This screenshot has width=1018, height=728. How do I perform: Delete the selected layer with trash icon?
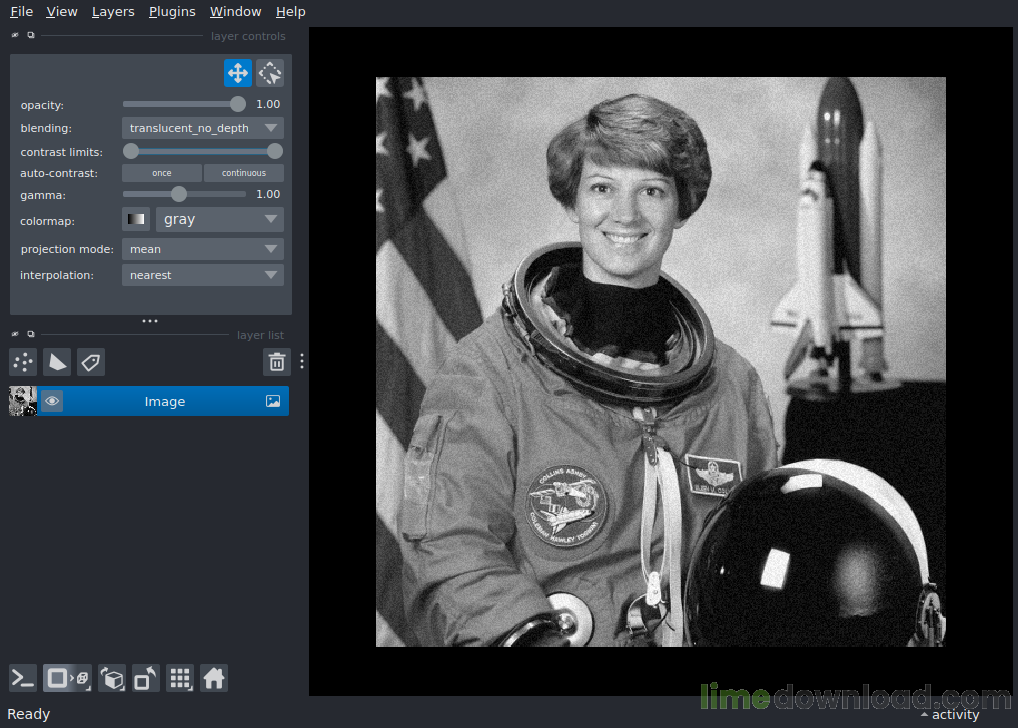click(277, 361)
